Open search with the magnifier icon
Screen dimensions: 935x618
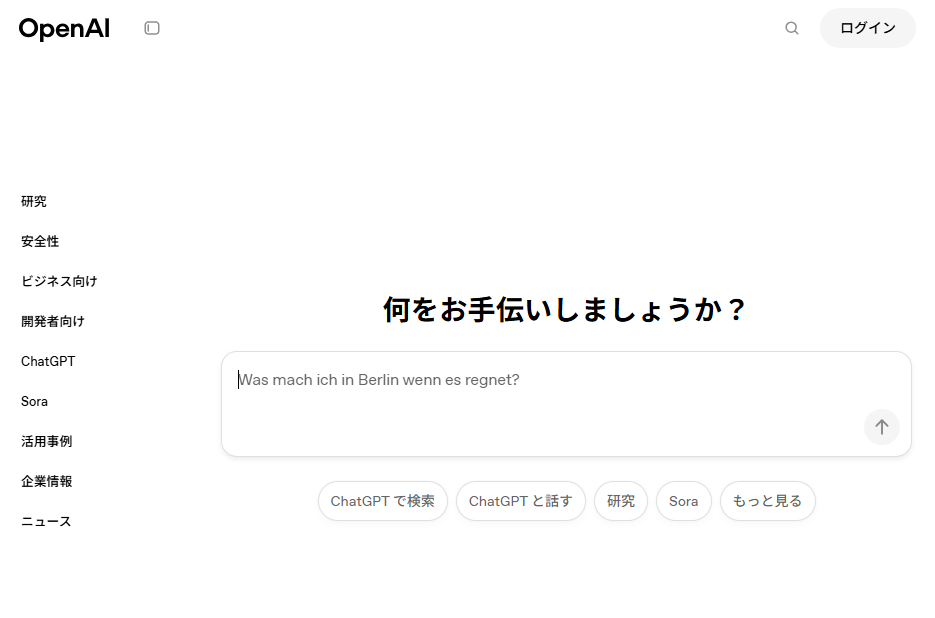792,28
